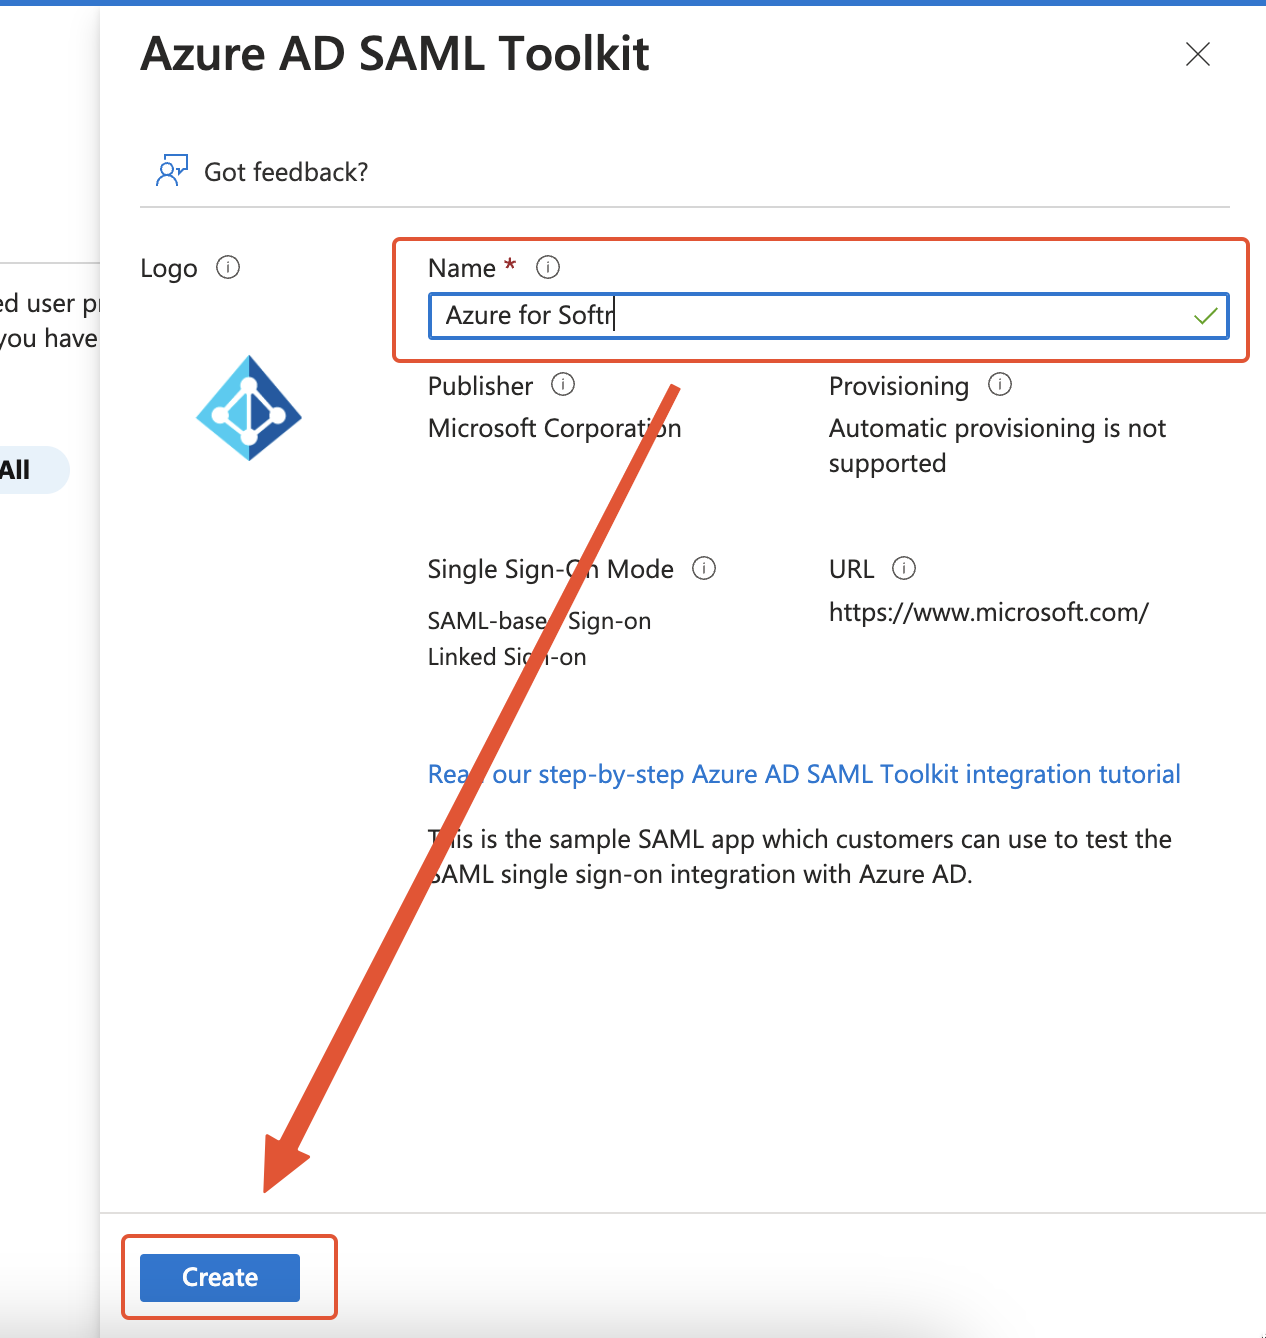Click the Name info icon

coord(548,267)
